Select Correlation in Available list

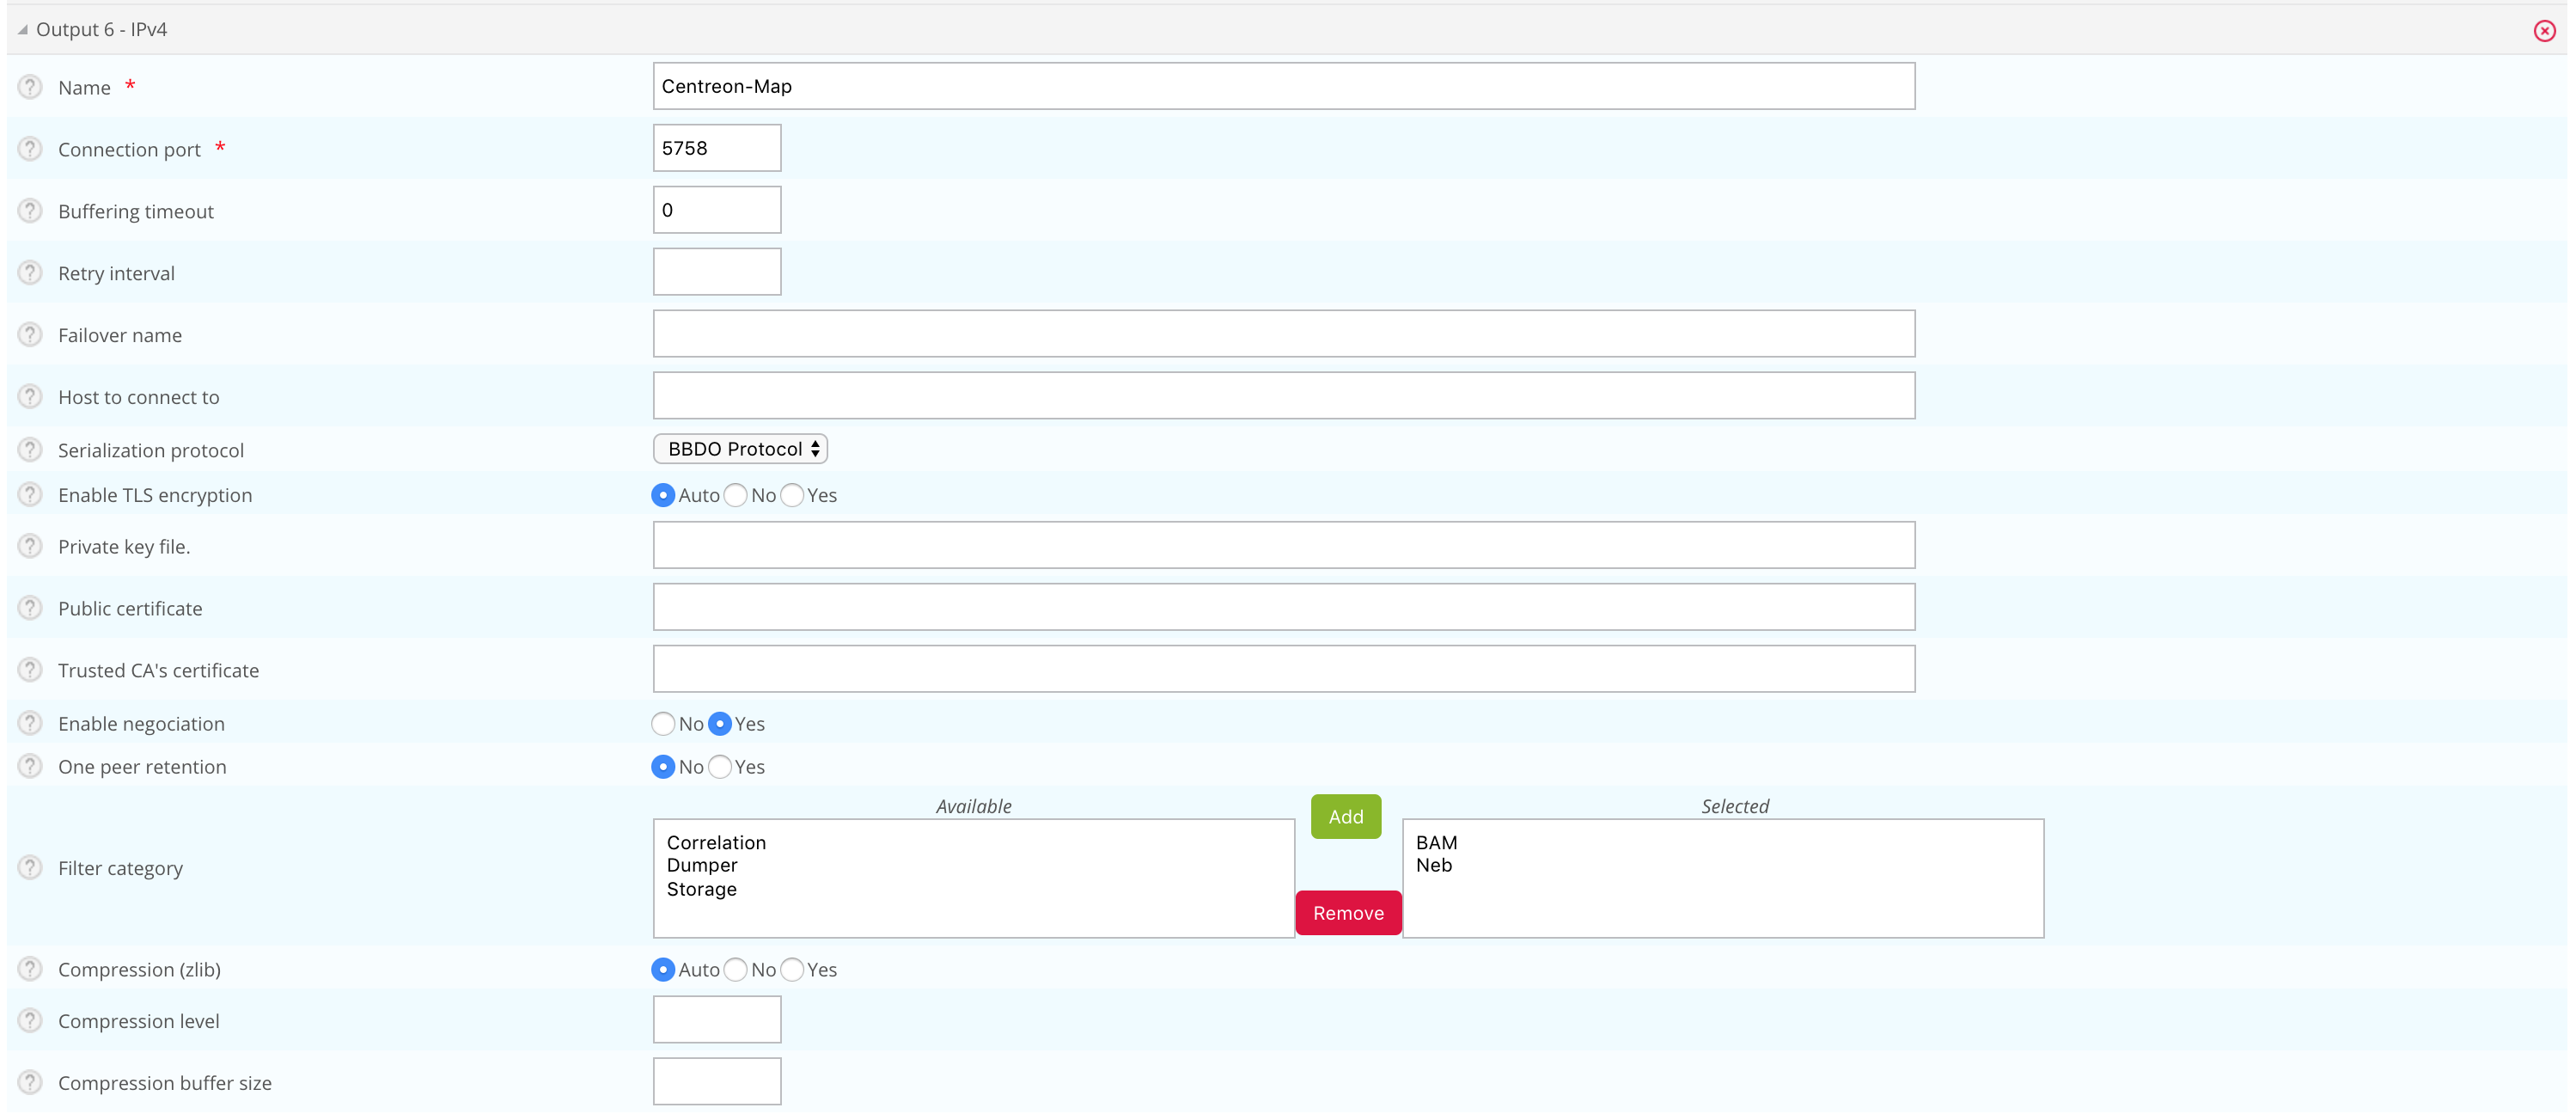[716, 843]
